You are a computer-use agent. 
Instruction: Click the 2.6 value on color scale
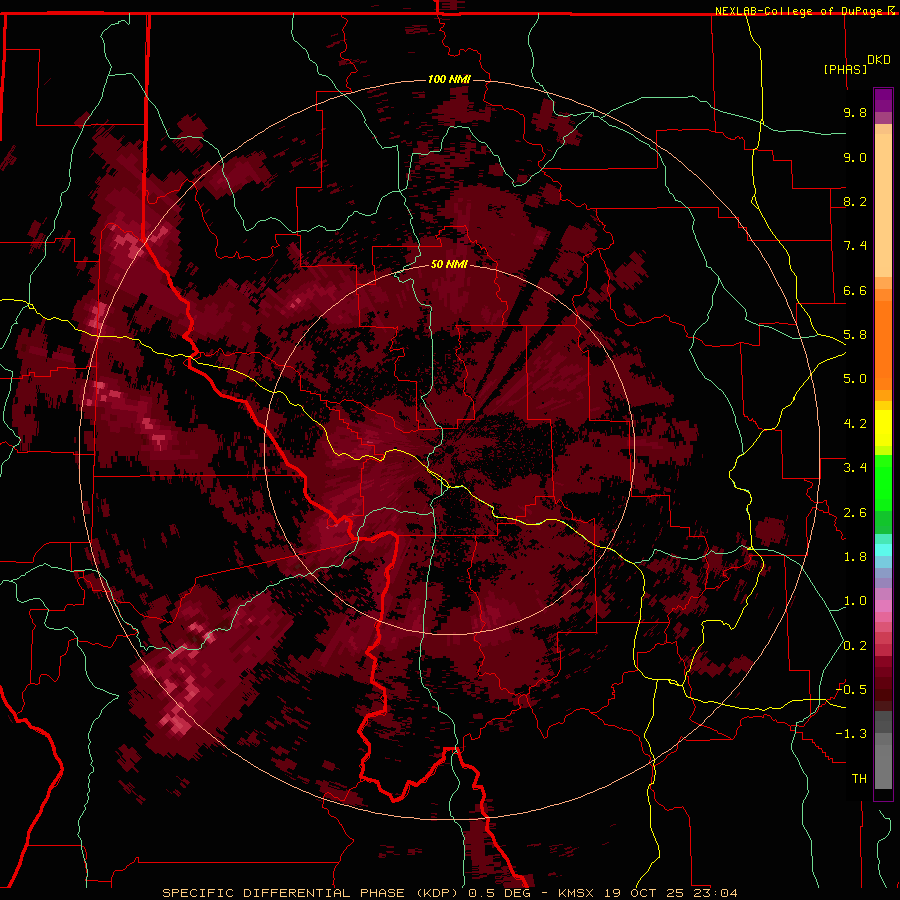[x=855, y=513]
